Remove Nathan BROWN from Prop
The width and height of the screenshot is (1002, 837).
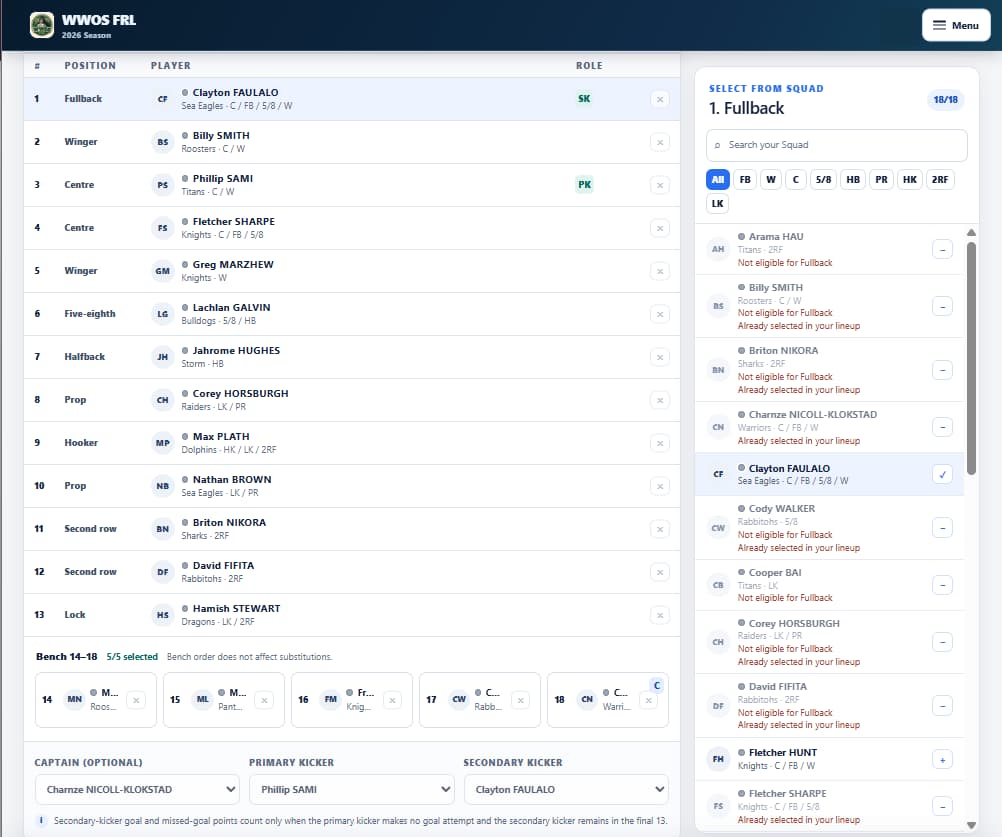pyautogui.click(x=659, y=486)
